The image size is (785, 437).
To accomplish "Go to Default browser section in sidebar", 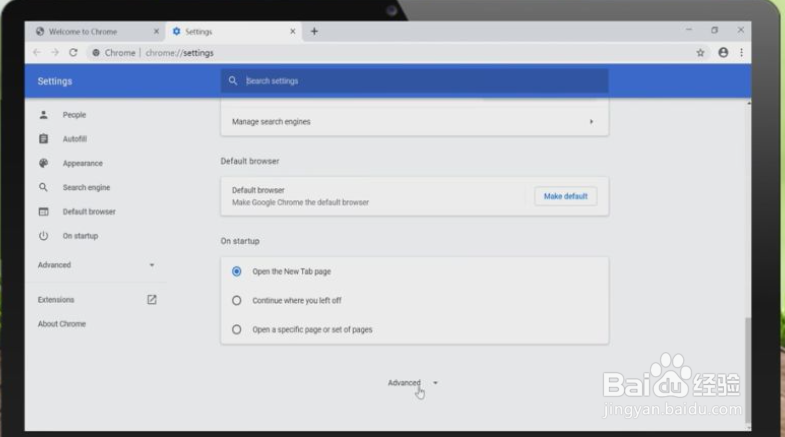I will click(x=89, y=212).
